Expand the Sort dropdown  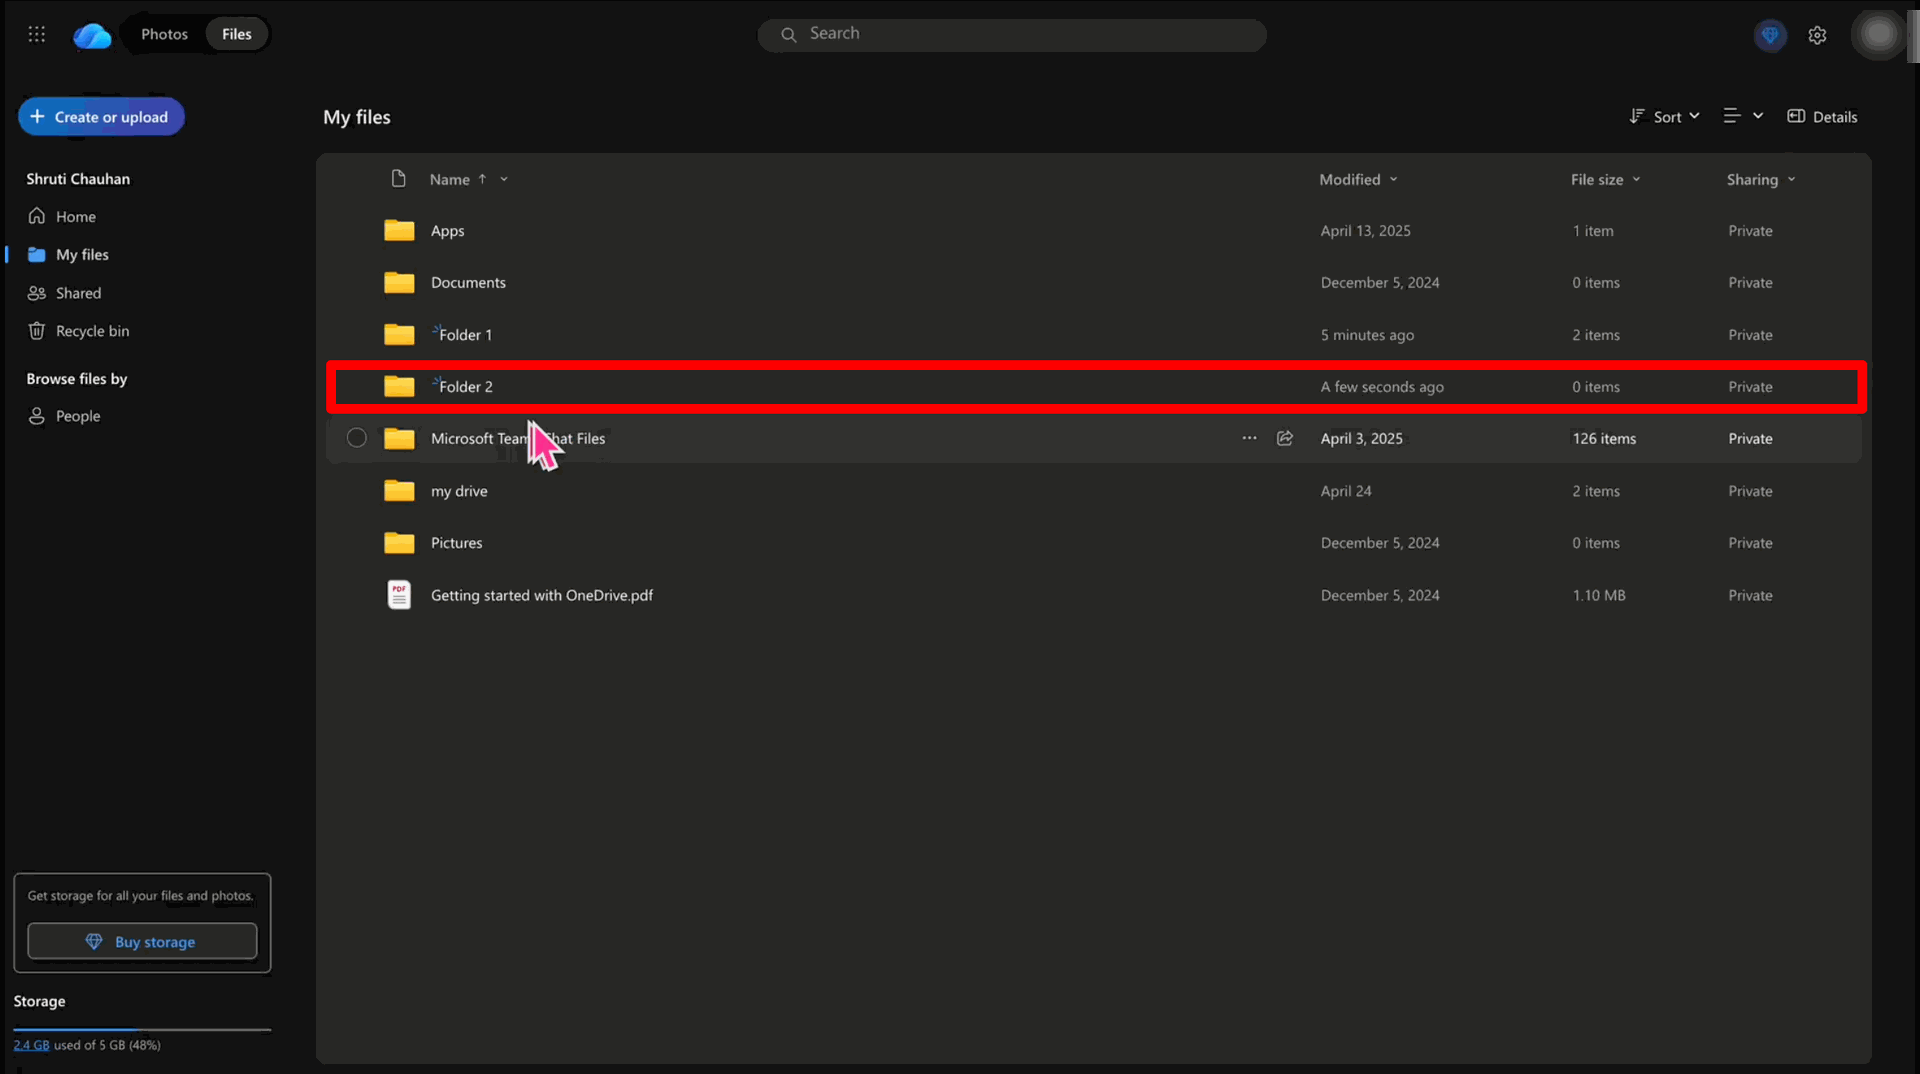point(1664,117)
